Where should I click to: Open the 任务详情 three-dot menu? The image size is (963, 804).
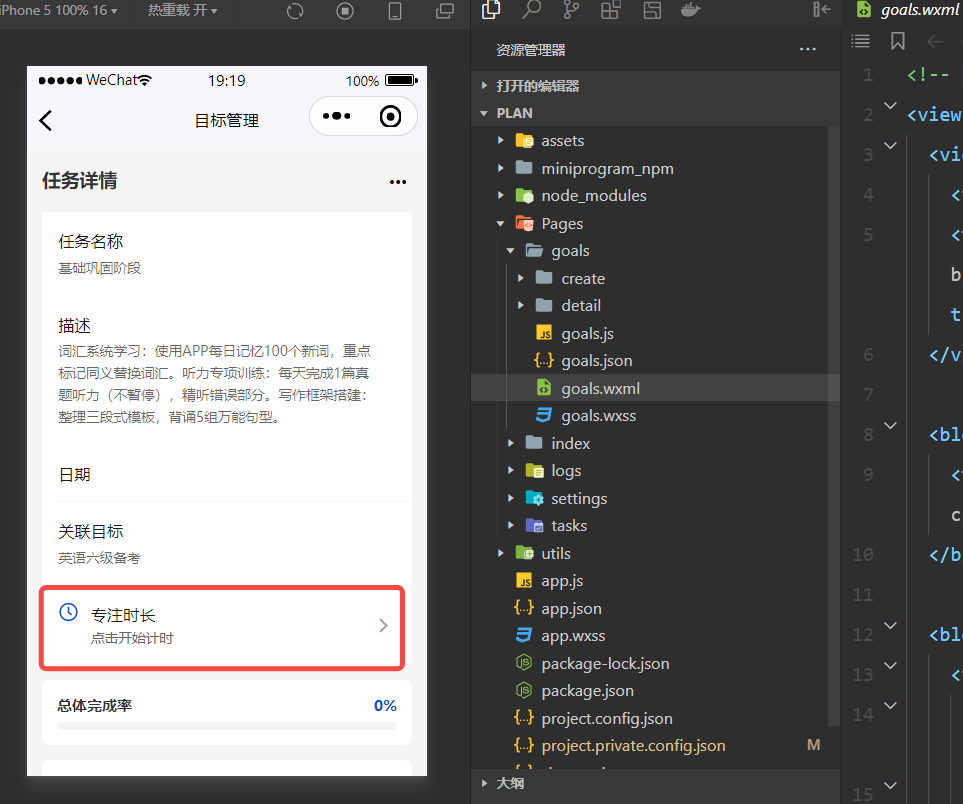tap(398, 182)
